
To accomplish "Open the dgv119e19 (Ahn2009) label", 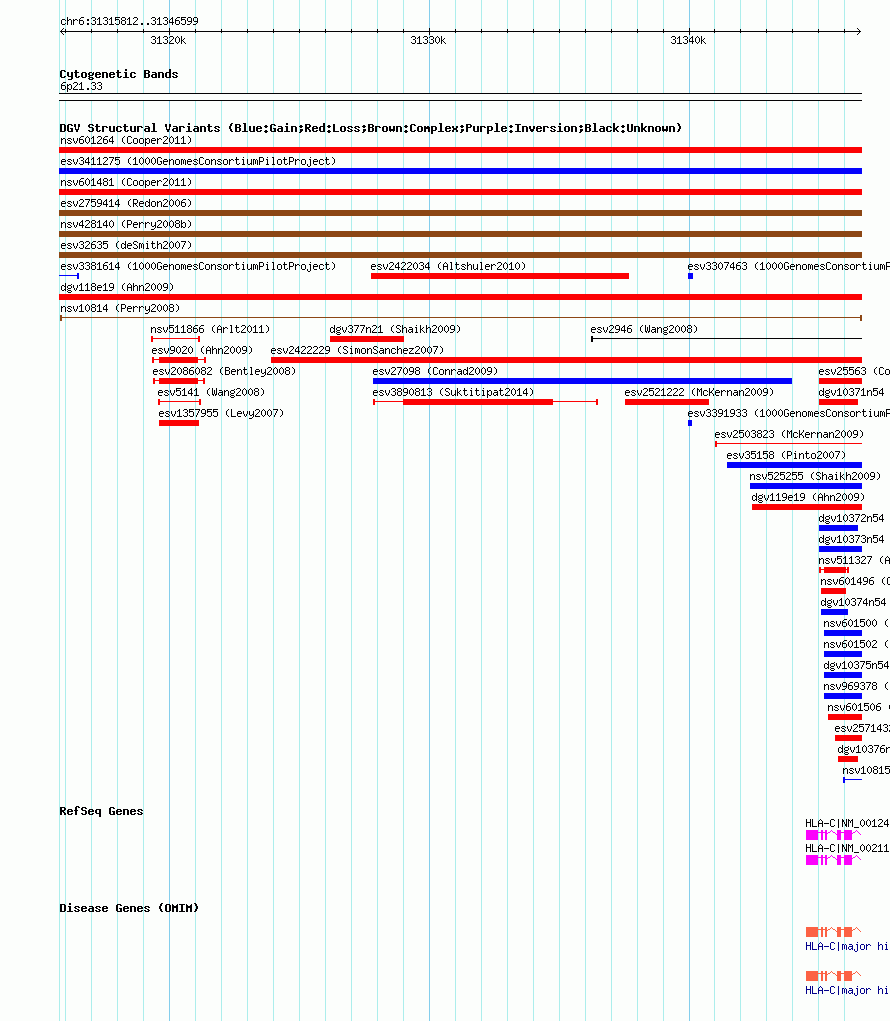I will click(x=809, y=497).
